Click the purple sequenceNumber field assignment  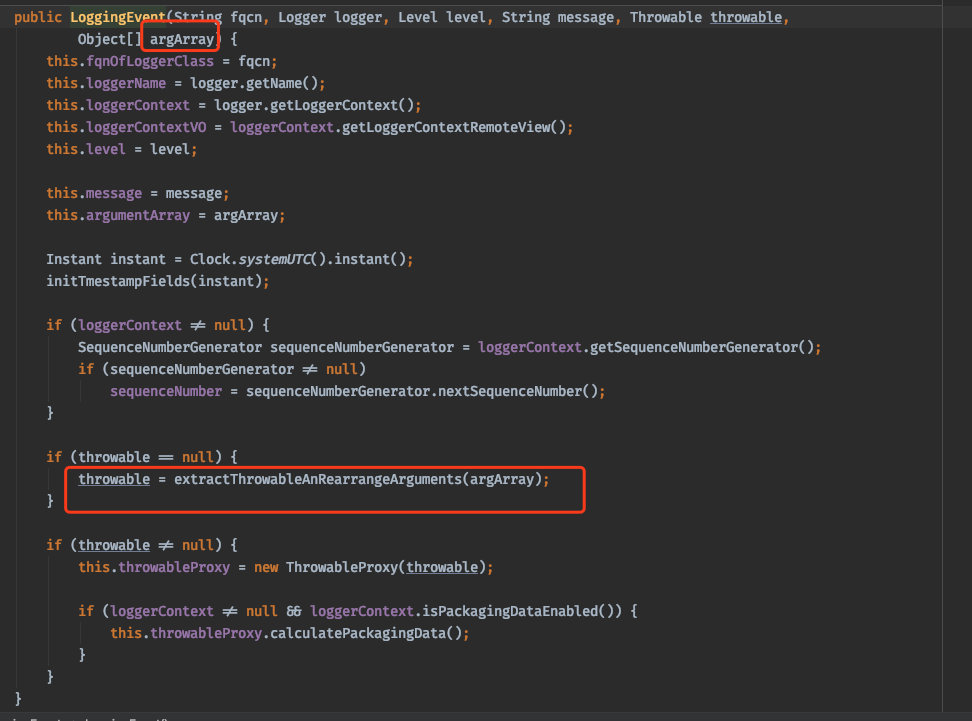(166, 391)
